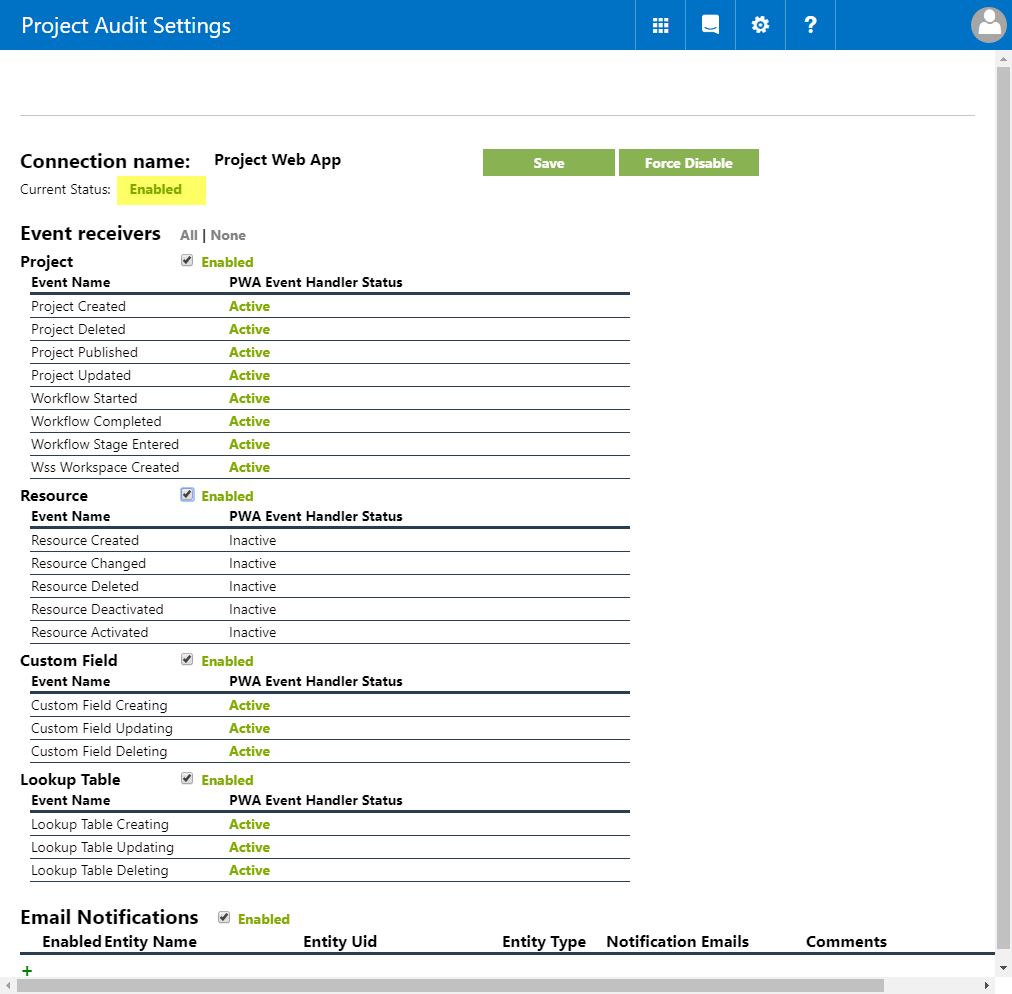Screen dimensions: 1012x994
Task: Click Active status for Custom Field Updating
Action: [249, 729]
